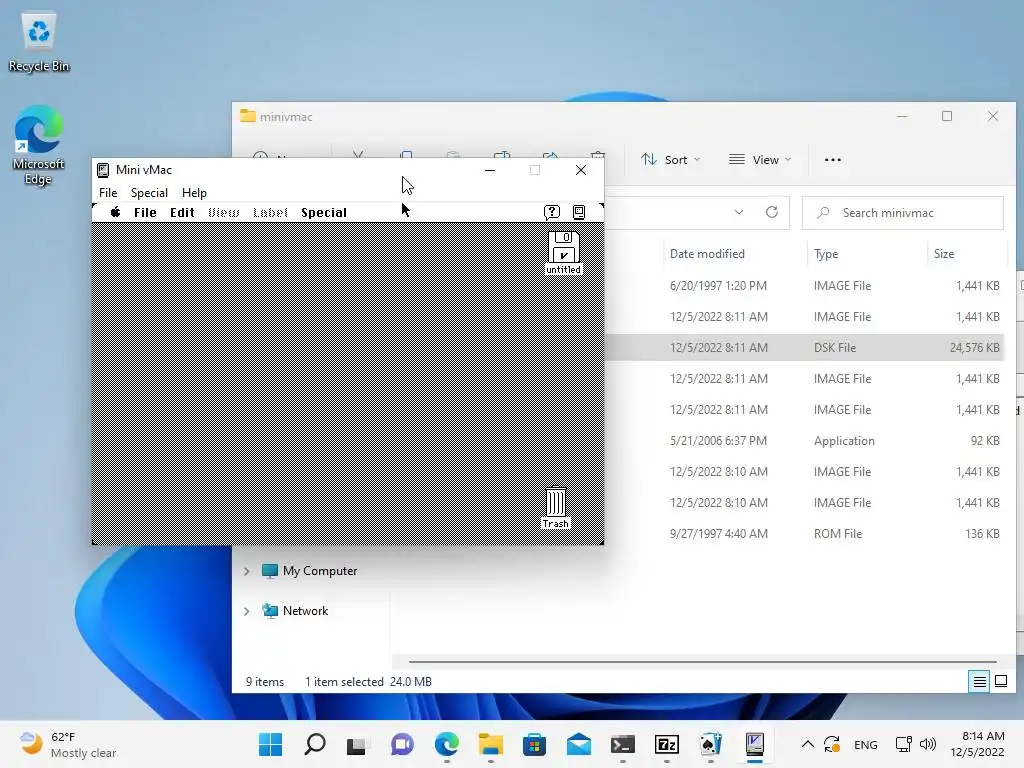The width and height of the screenshot is (1024, 768).
Task: Open the Application menu Mac icon
Action: coord(579,212)
